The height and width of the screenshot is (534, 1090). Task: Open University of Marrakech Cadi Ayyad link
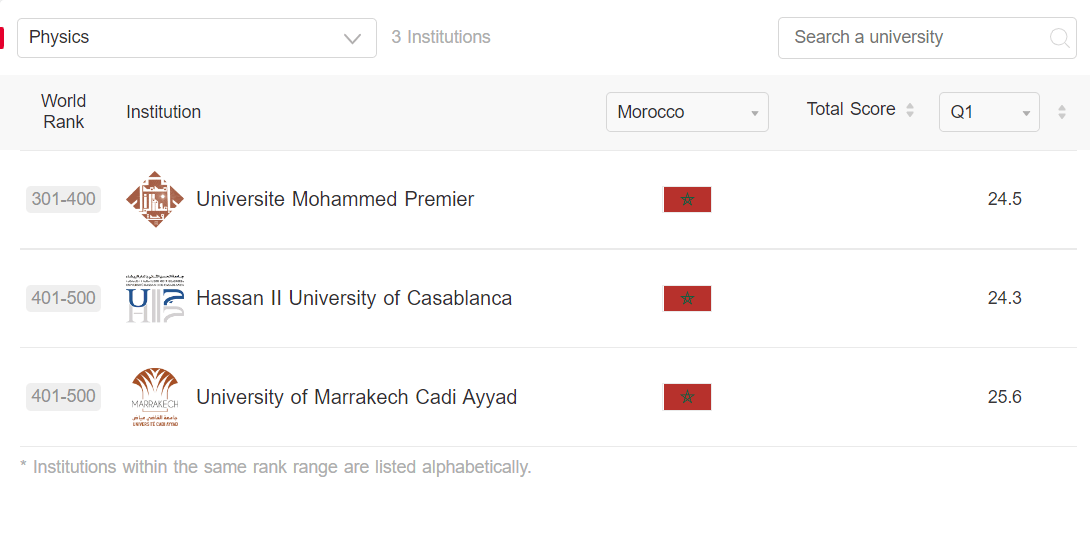(x=357, y=397)
